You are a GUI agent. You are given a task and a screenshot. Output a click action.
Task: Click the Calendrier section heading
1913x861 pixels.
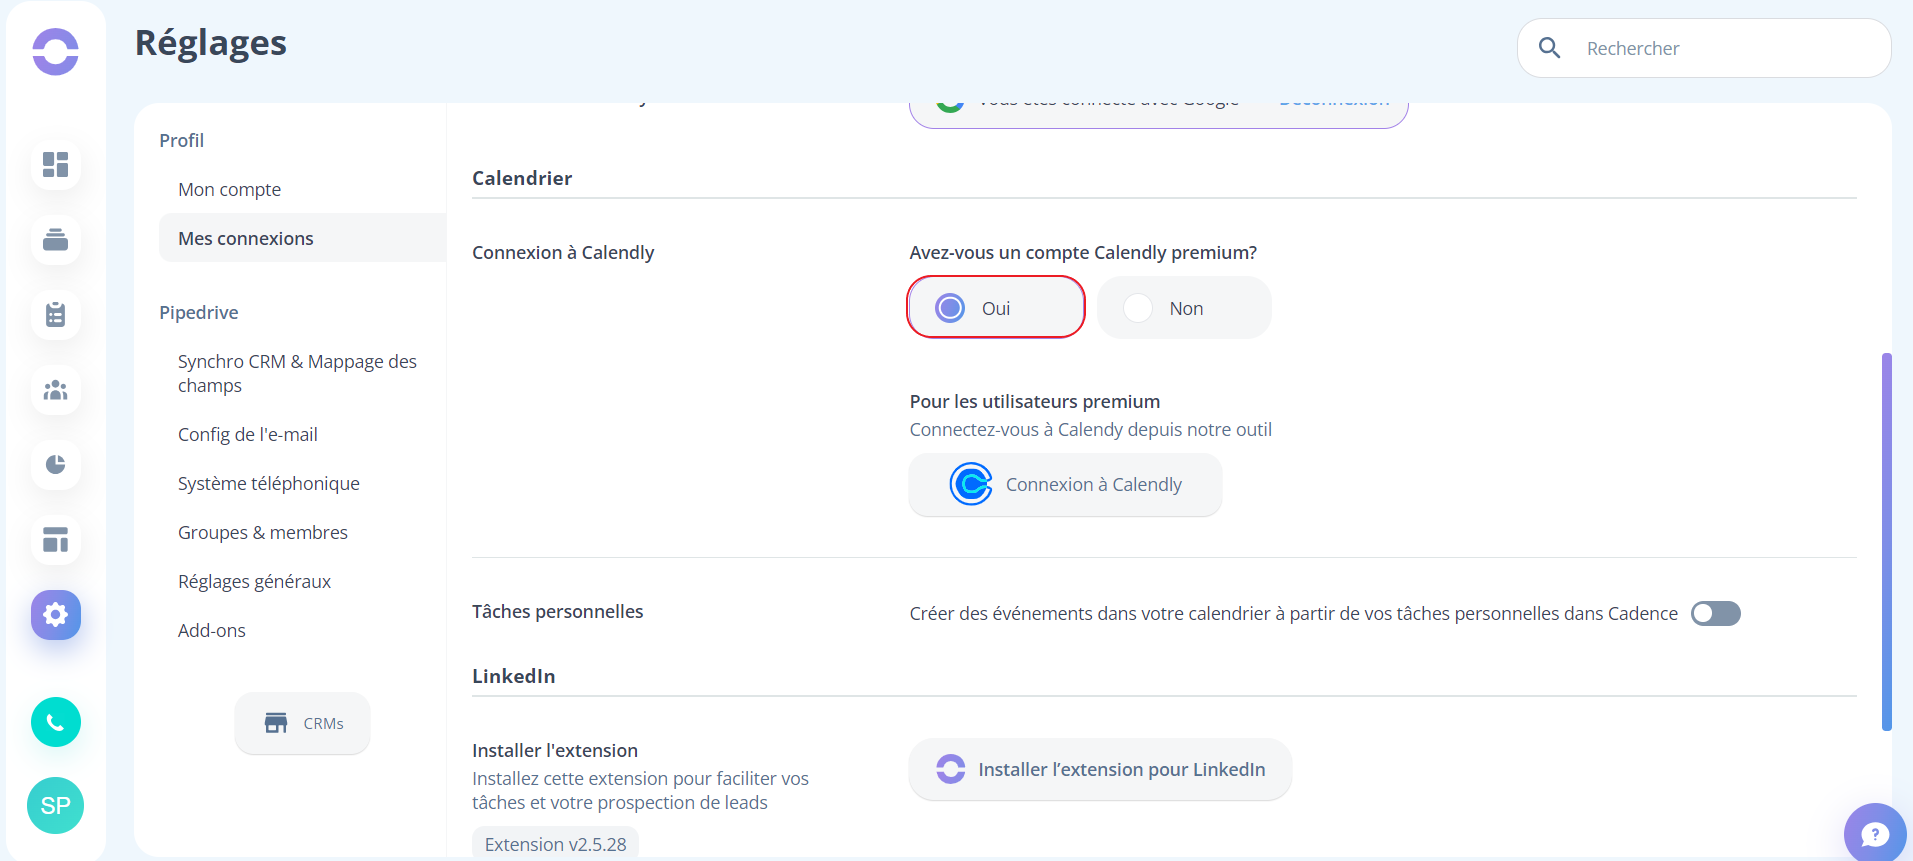[x=522, y=178]
